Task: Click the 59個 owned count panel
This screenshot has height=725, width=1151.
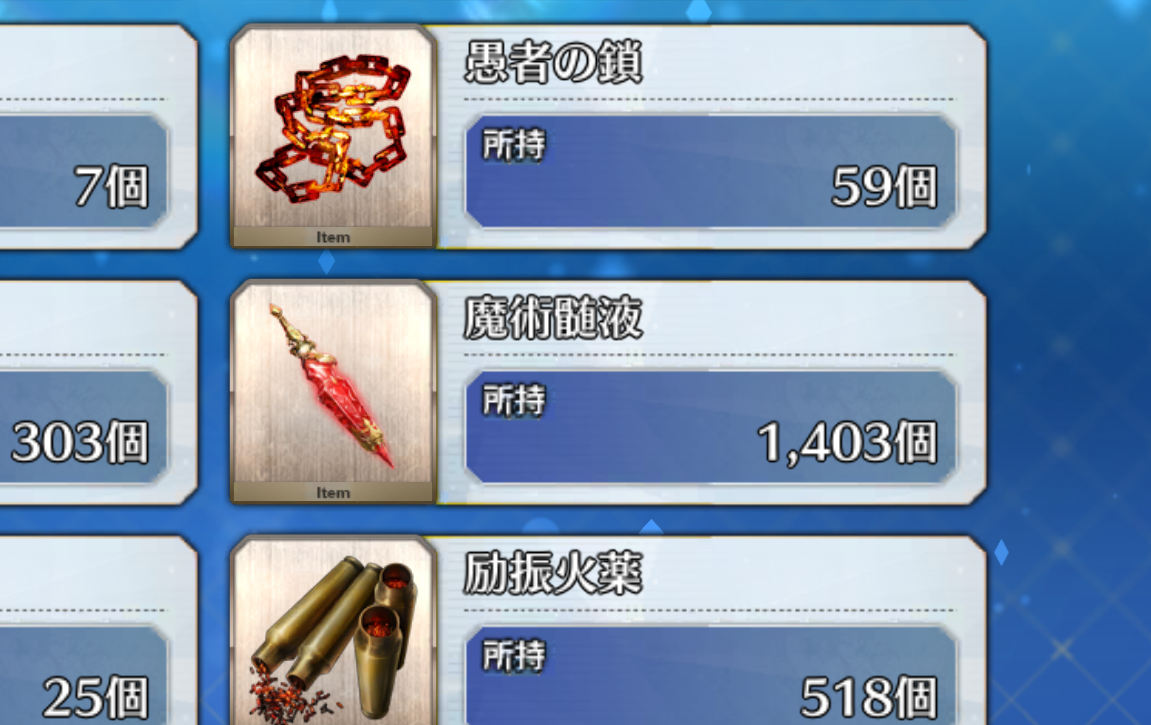Action: pos(711,171)
